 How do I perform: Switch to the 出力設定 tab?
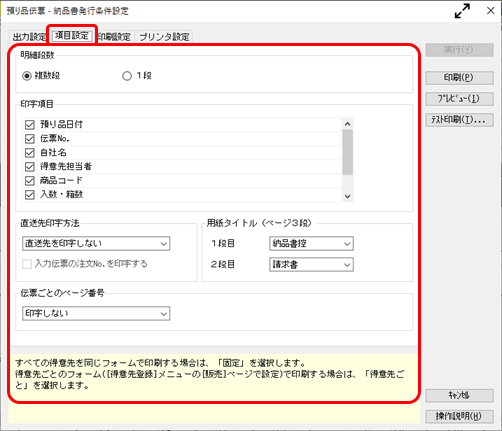(x=29, y=37)
